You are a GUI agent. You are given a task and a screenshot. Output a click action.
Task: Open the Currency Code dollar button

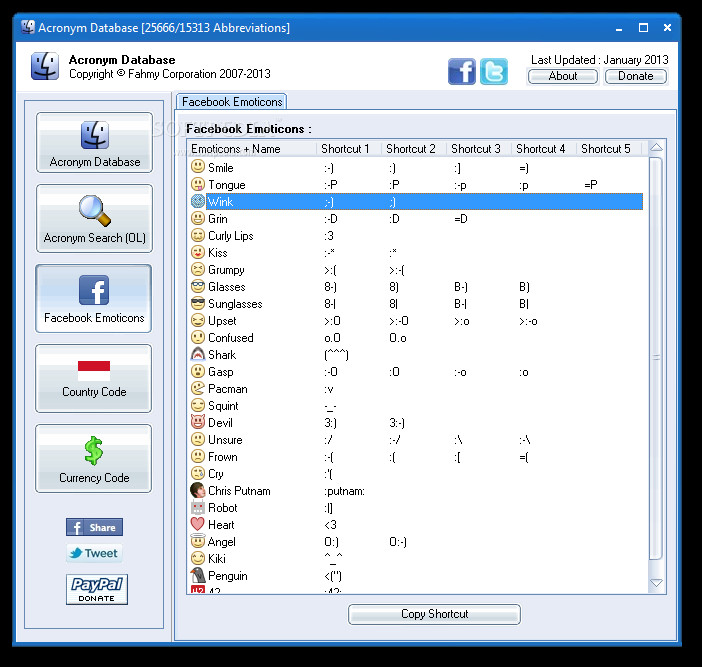pos(94,459)
